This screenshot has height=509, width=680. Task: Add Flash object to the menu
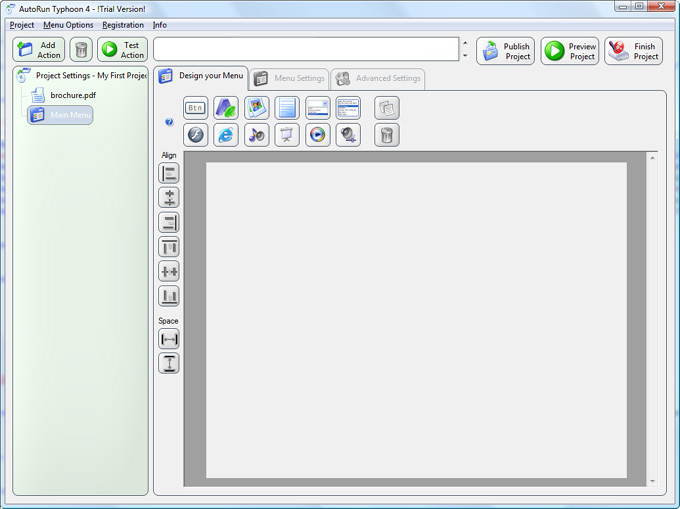coord(196,135)
